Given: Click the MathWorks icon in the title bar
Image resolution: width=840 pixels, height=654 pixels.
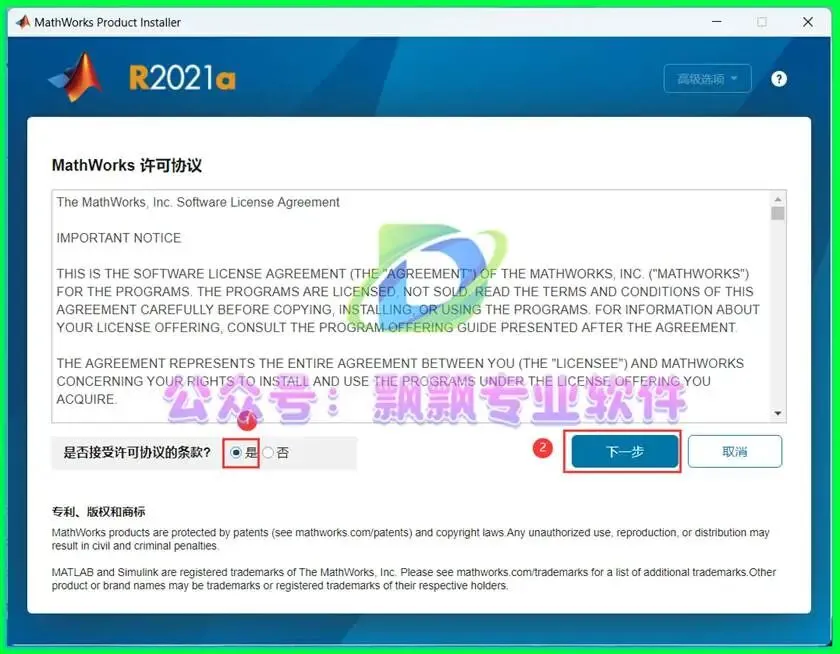Looking at the screenshot, I should point(23,22).
